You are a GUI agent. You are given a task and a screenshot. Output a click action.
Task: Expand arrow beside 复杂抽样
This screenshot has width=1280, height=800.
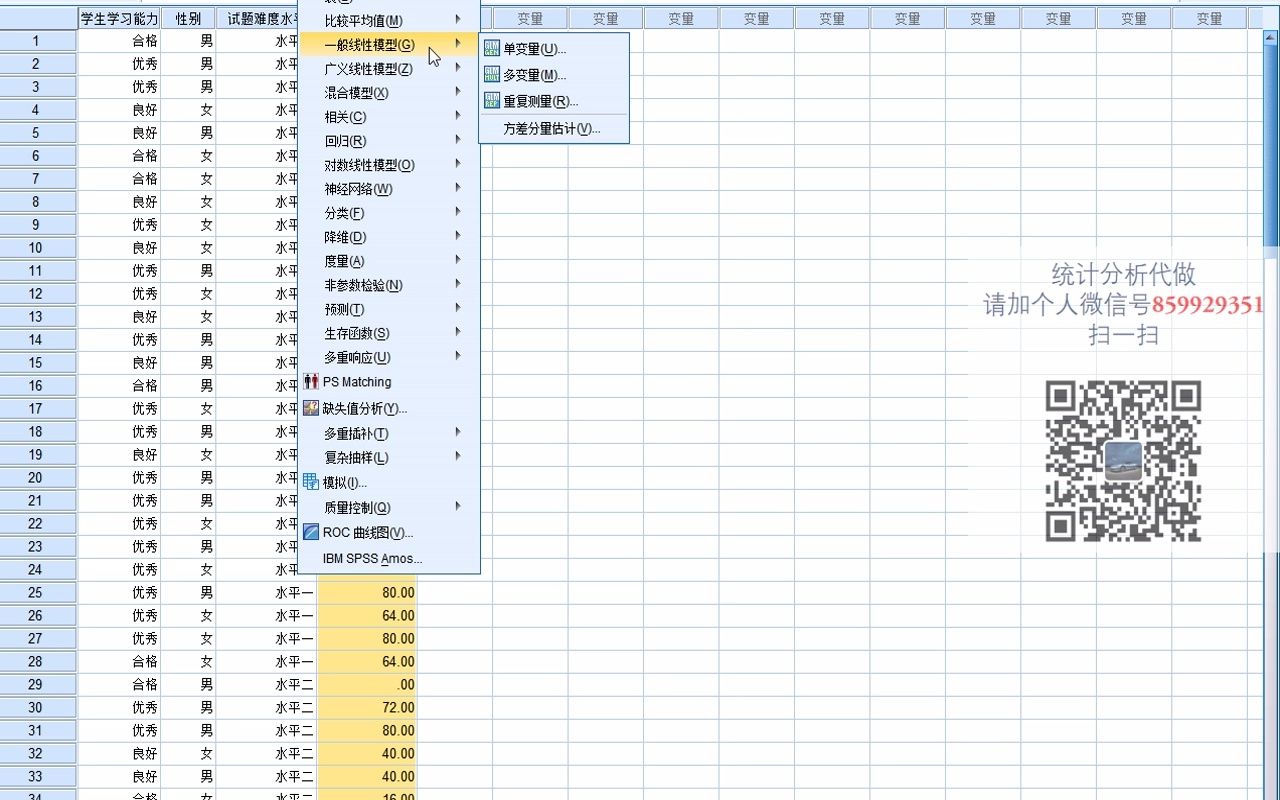point(458,456)
